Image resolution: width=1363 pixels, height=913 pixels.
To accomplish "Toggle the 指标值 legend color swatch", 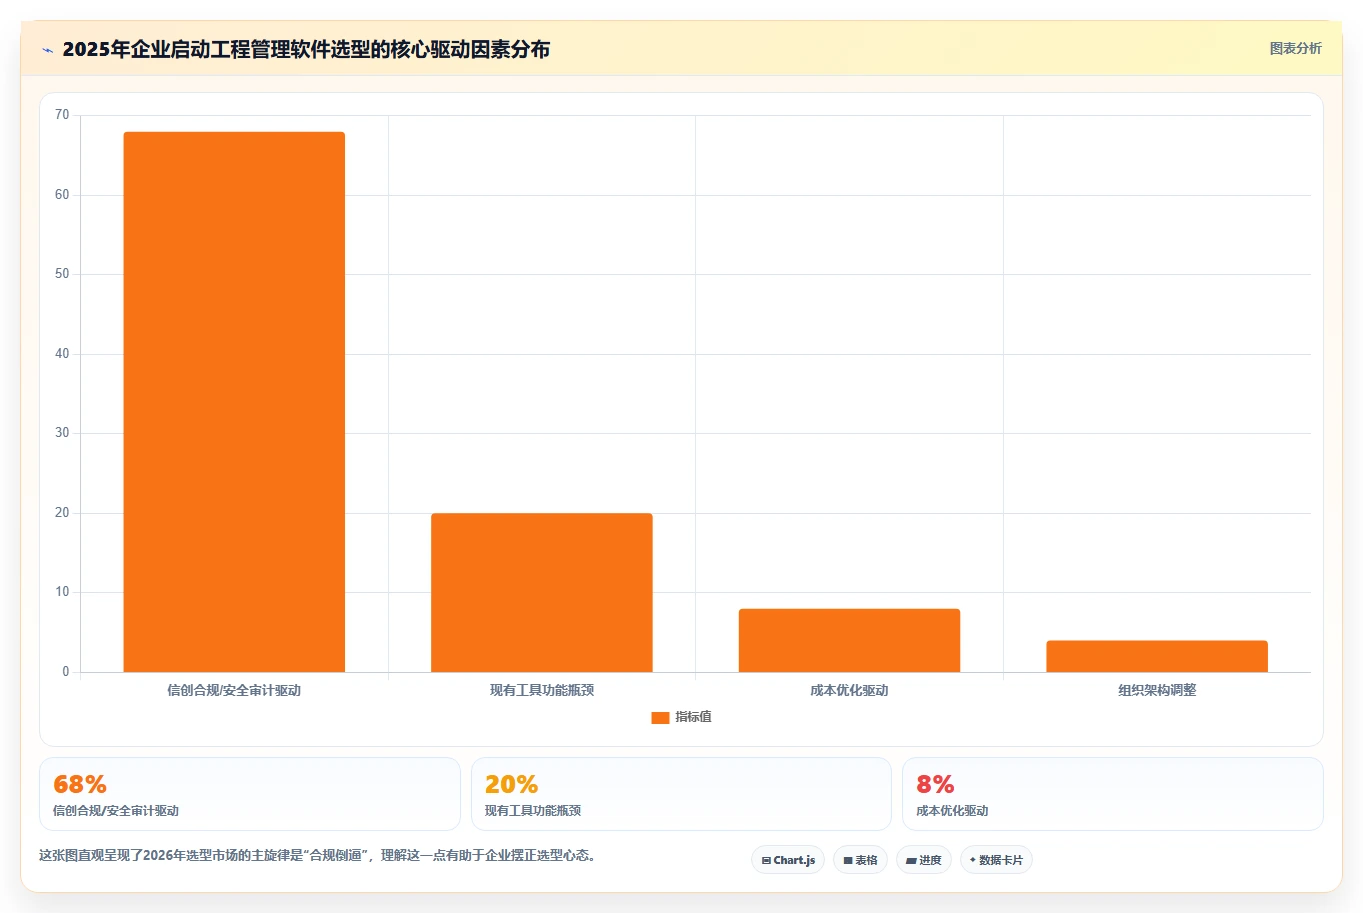I will pyautogui.click(x=660, y=718).
